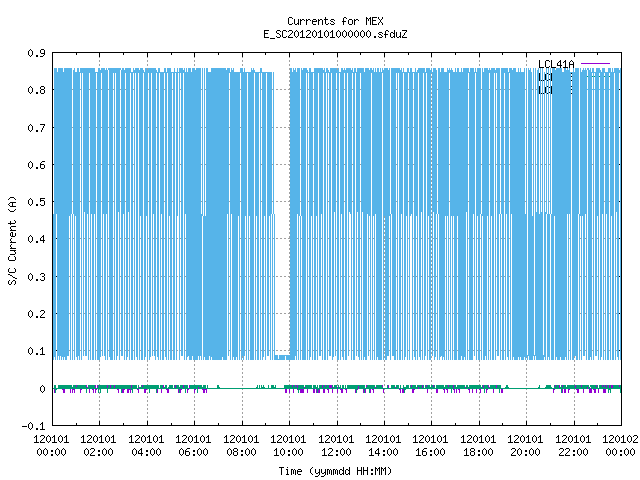Click the y-axis tick value 0.7

pyautogui.click(x=36, y=128)
